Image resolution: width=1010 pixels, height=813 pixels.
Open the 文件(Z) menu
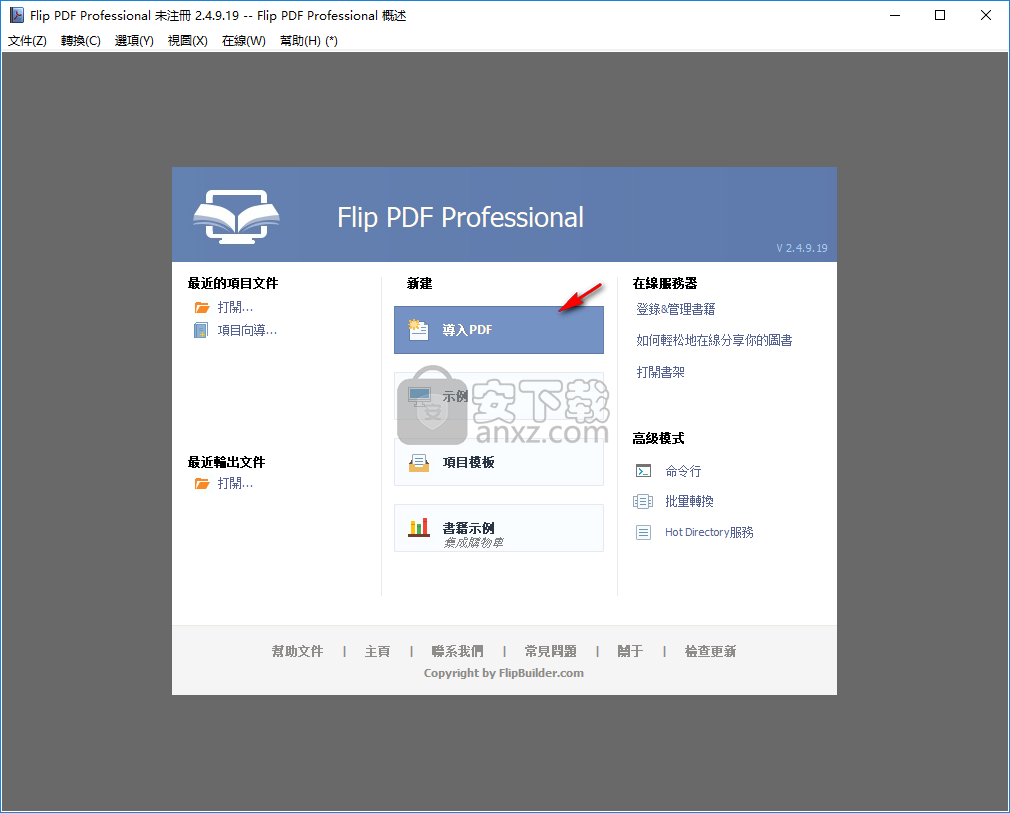click(x=27, y=41)
